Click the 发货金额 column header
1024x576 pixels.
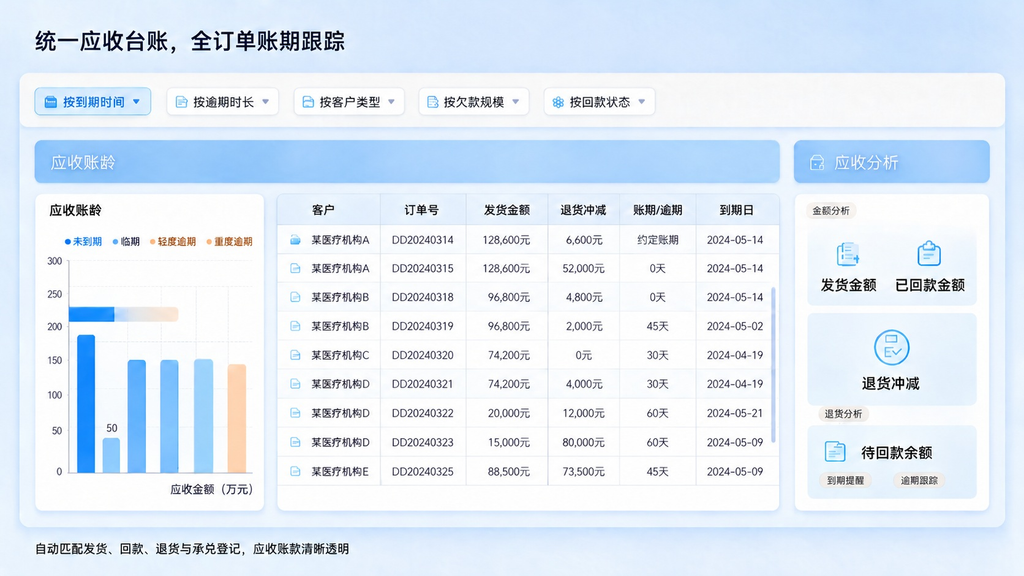[x=507, y=210]
